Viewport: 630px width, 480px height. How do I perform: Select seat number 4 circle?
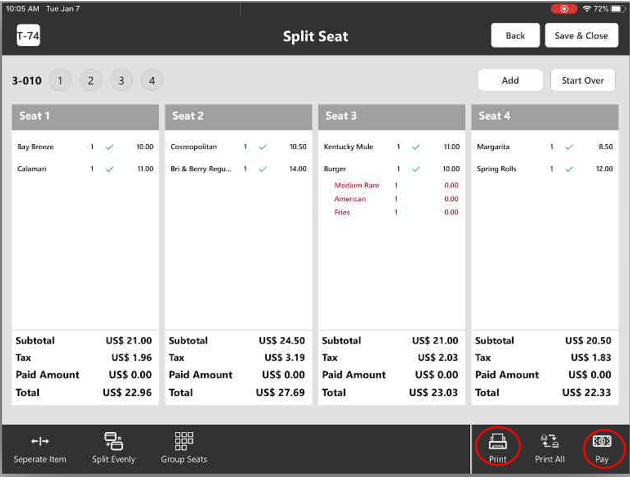151,81
